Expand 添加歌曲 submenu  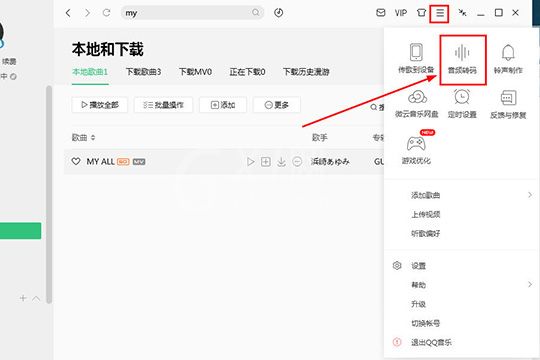(462, 195)
